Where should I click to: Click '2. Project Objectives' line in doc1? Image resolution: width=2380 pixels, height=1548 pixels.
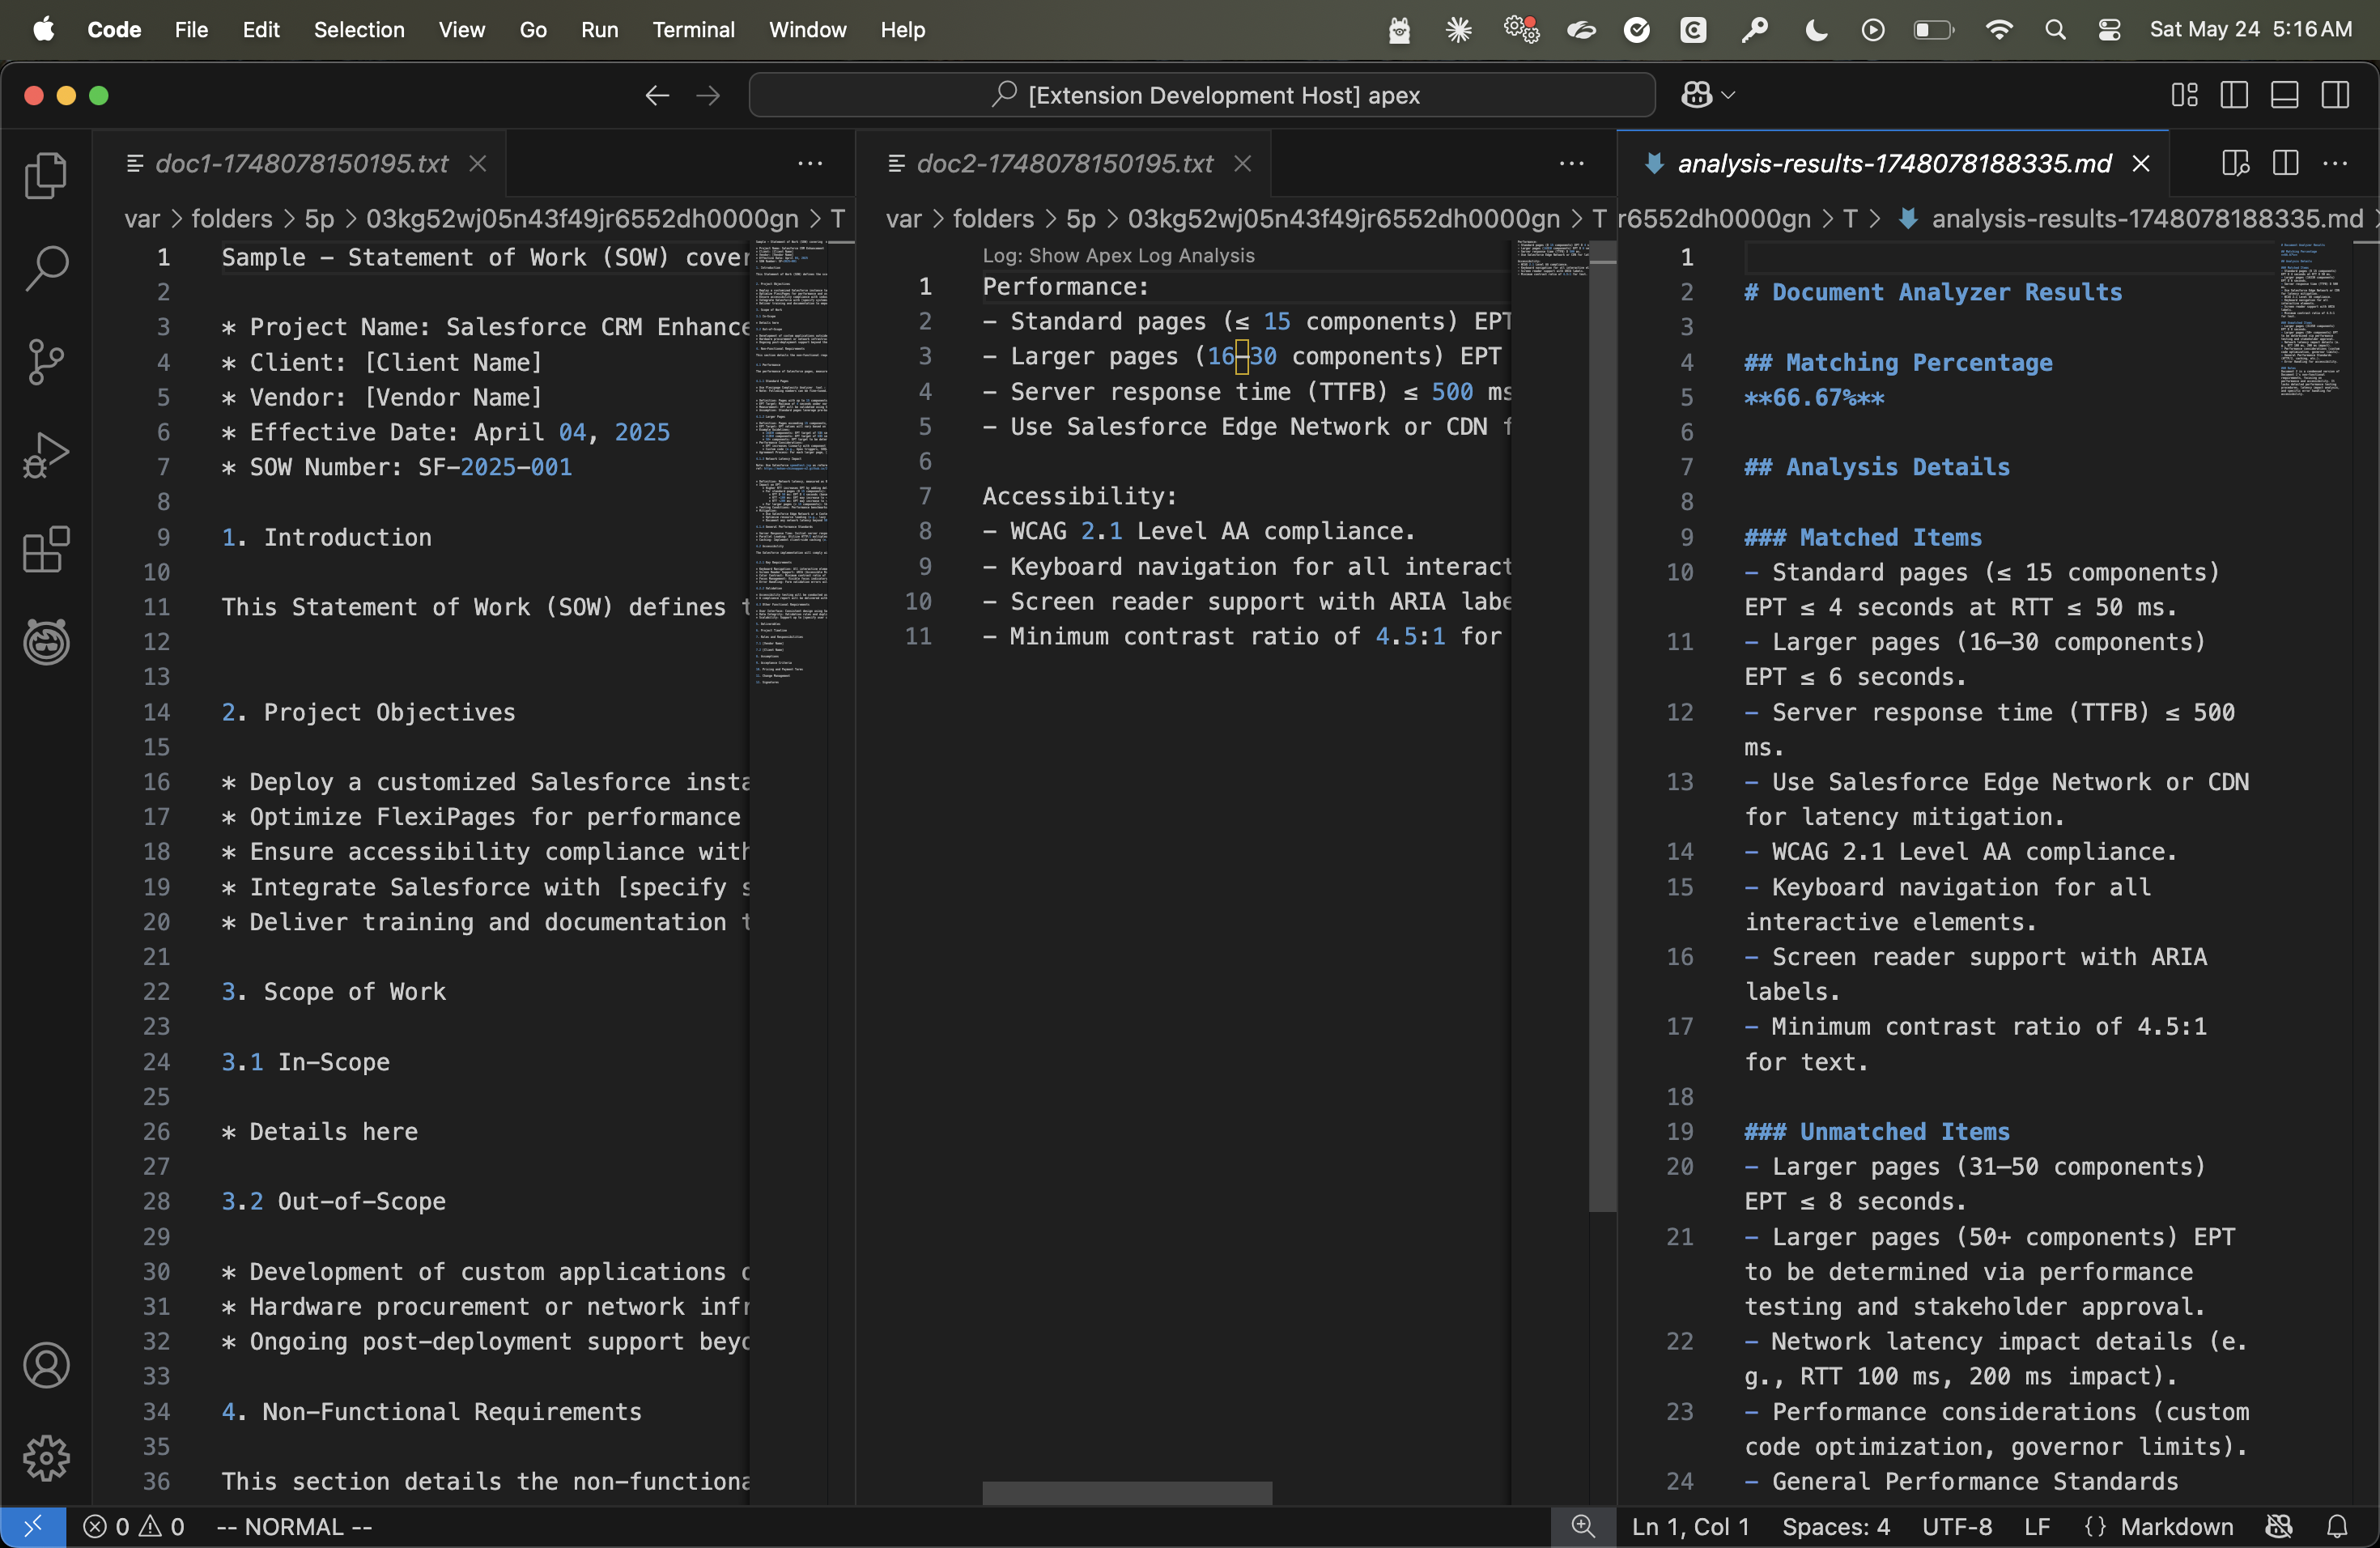pyautogui.click(x=368, y=712)
